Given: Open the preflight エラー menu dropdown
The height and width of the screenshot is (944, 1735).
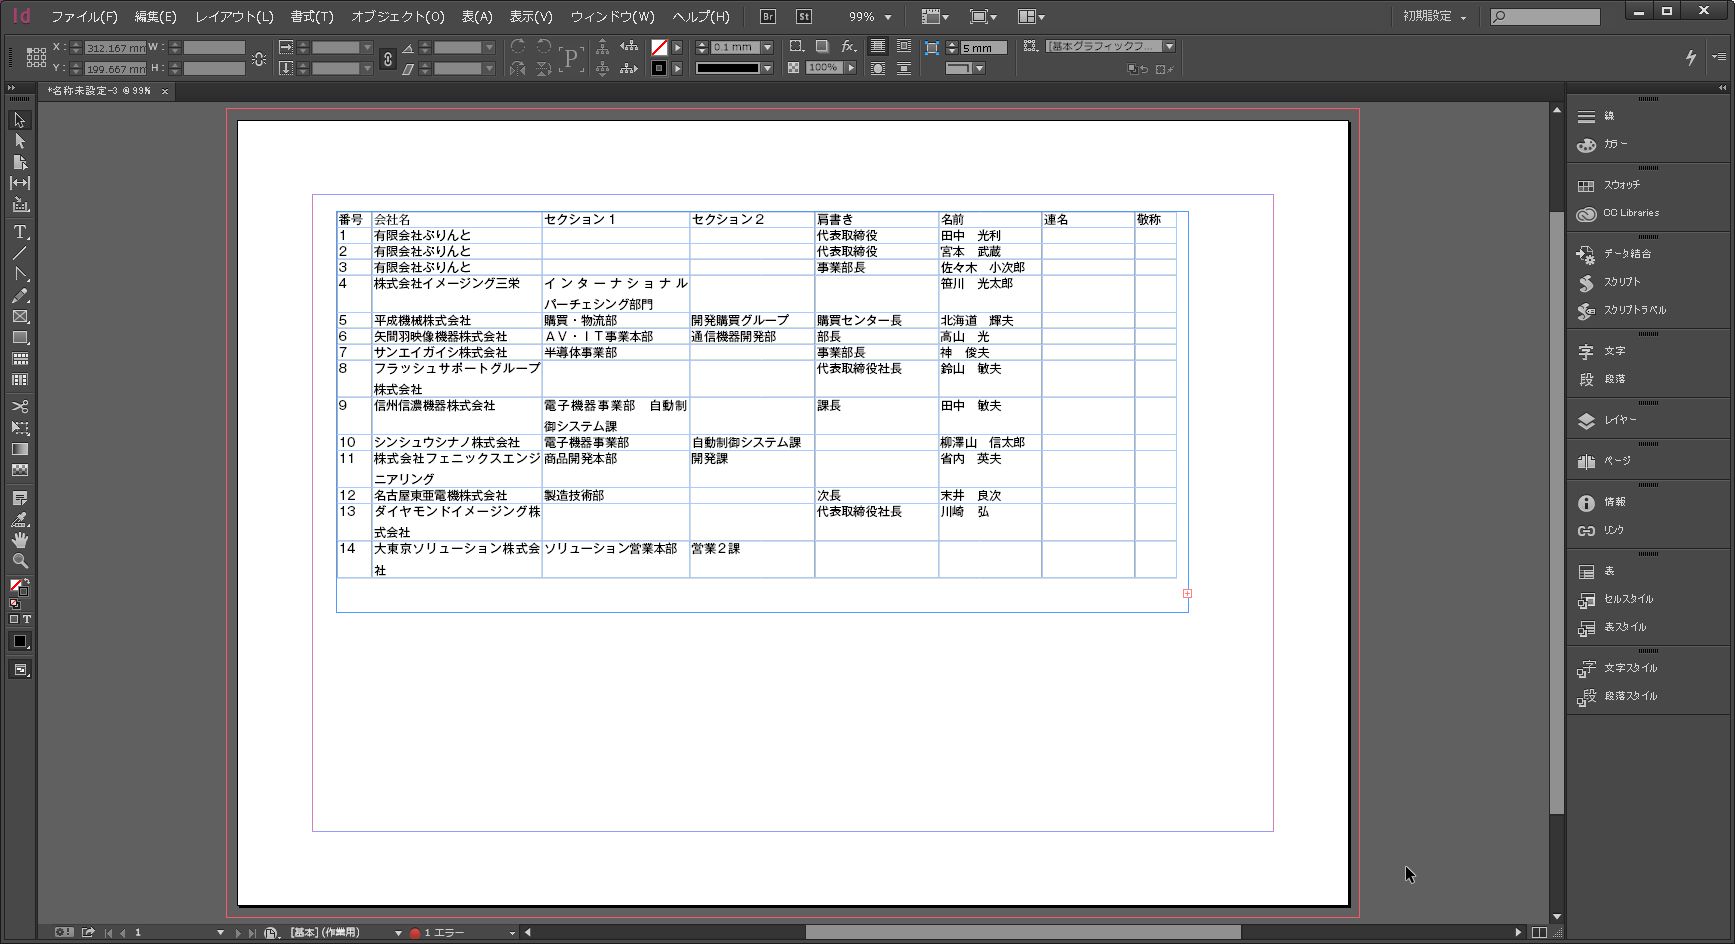Looking at the screenshot, I should 512,933.
